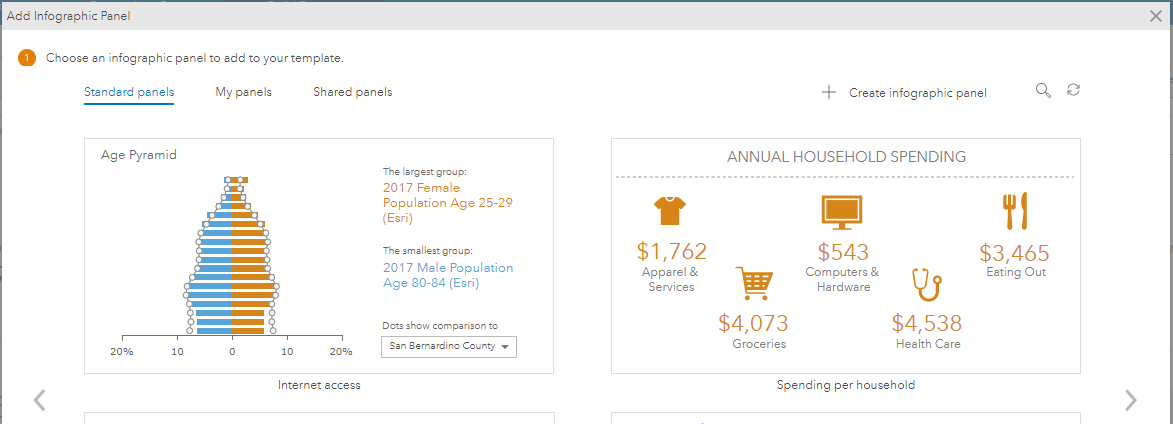
Task: Open the San Bernardino County comparison dropdown
Action: point(449,347)
